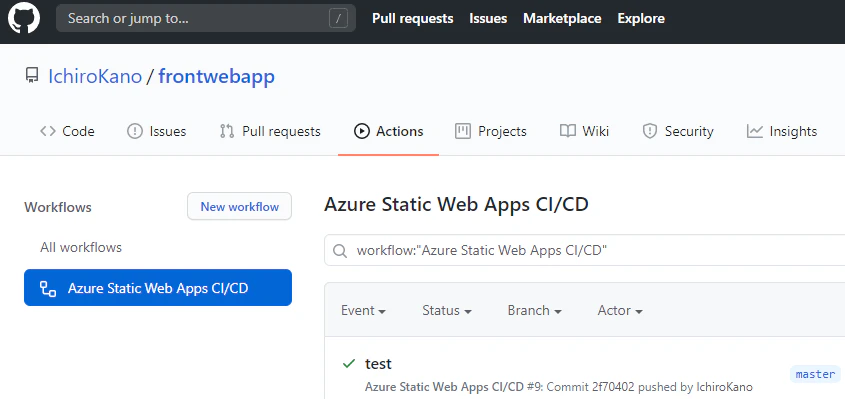
Task: Expand the Event filter dropdown
Action: [363, 311]
